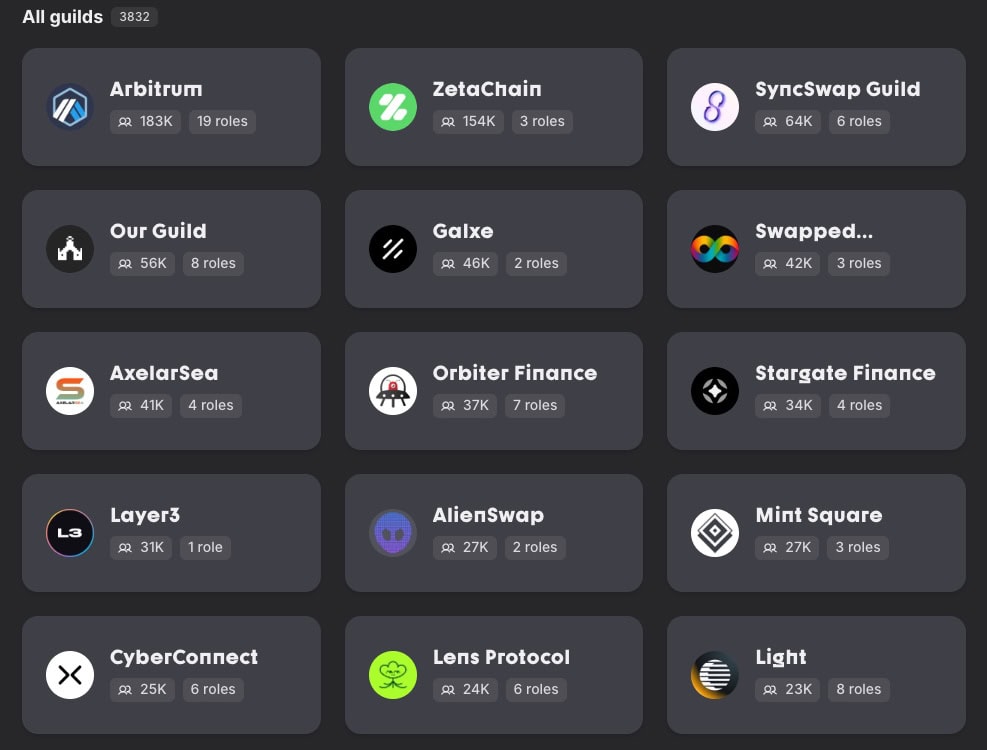Click the Our Guild castle icon
The width and height of the screenshot is (987, 750).
pyautogui.click(x=70, y=249)
